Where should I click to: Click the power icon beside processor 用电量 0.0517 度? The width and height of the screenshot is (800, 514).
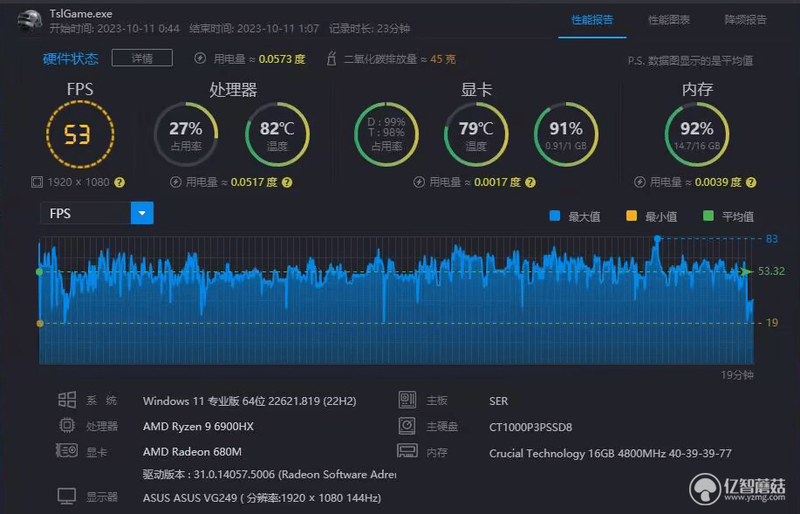click(176, 182)
